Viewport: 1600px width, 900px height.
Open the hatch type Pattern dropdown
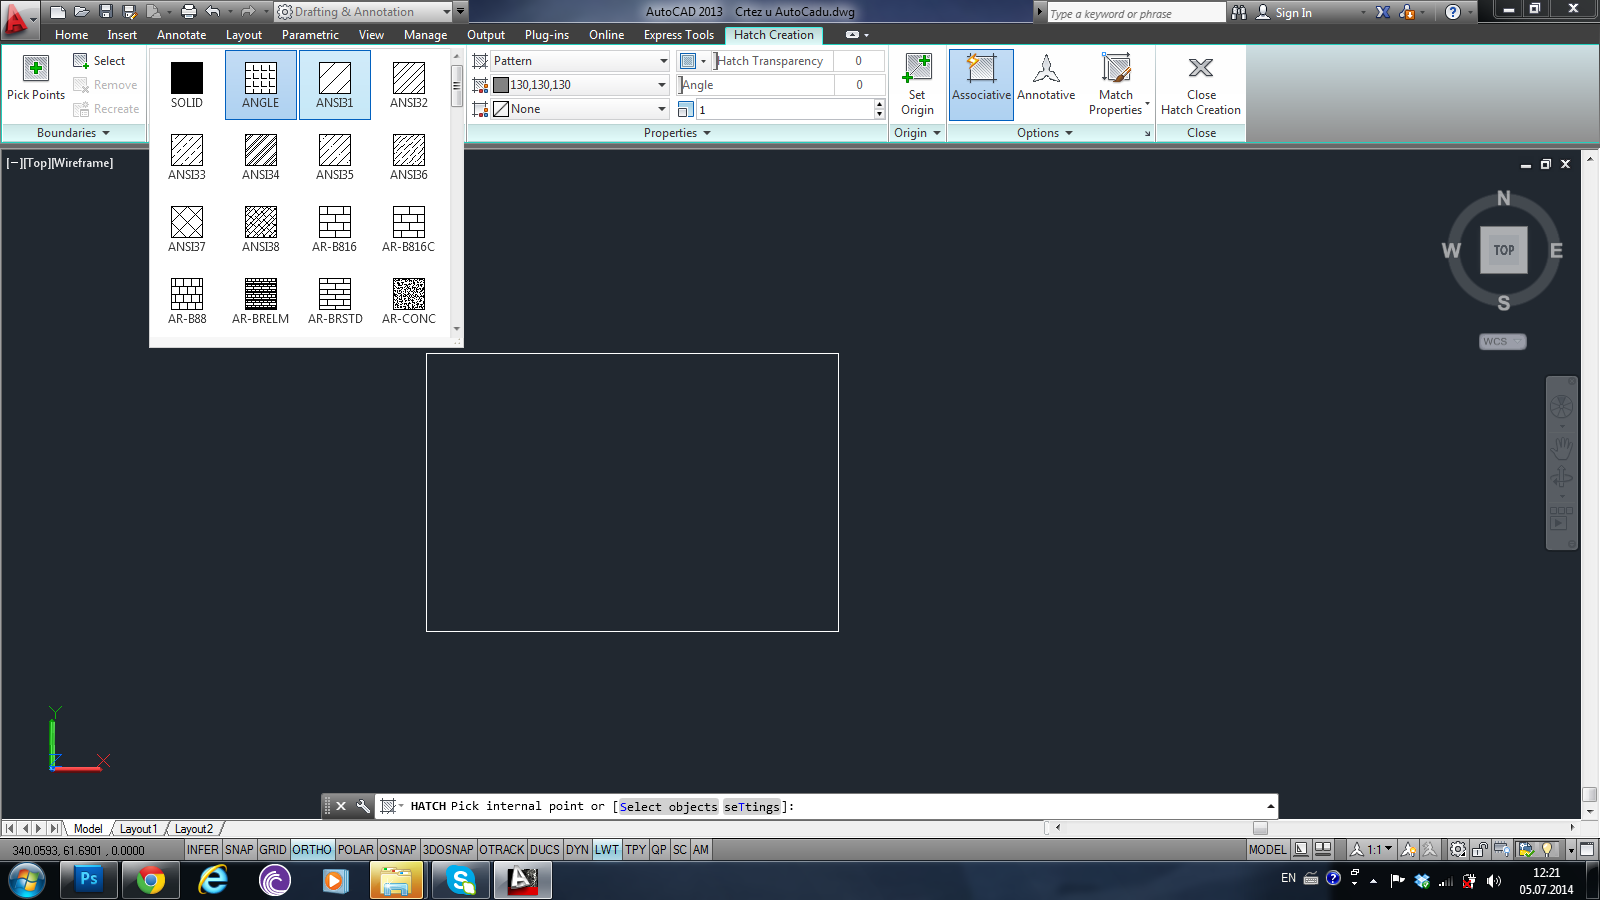coord(580,61)
